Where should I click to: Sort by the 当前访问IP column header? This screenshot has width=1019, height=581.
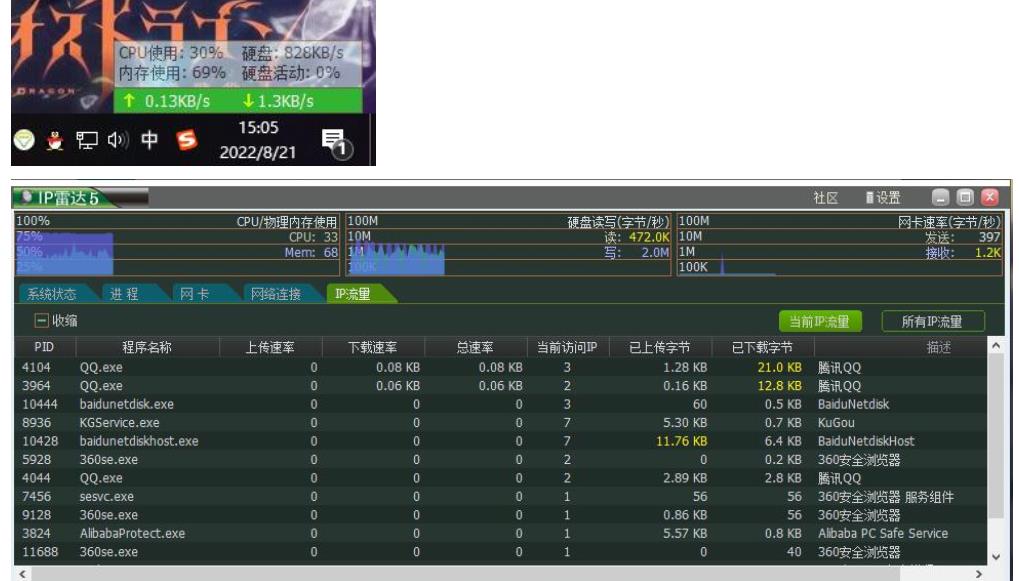pyautogui.click(x=567, y=347)
